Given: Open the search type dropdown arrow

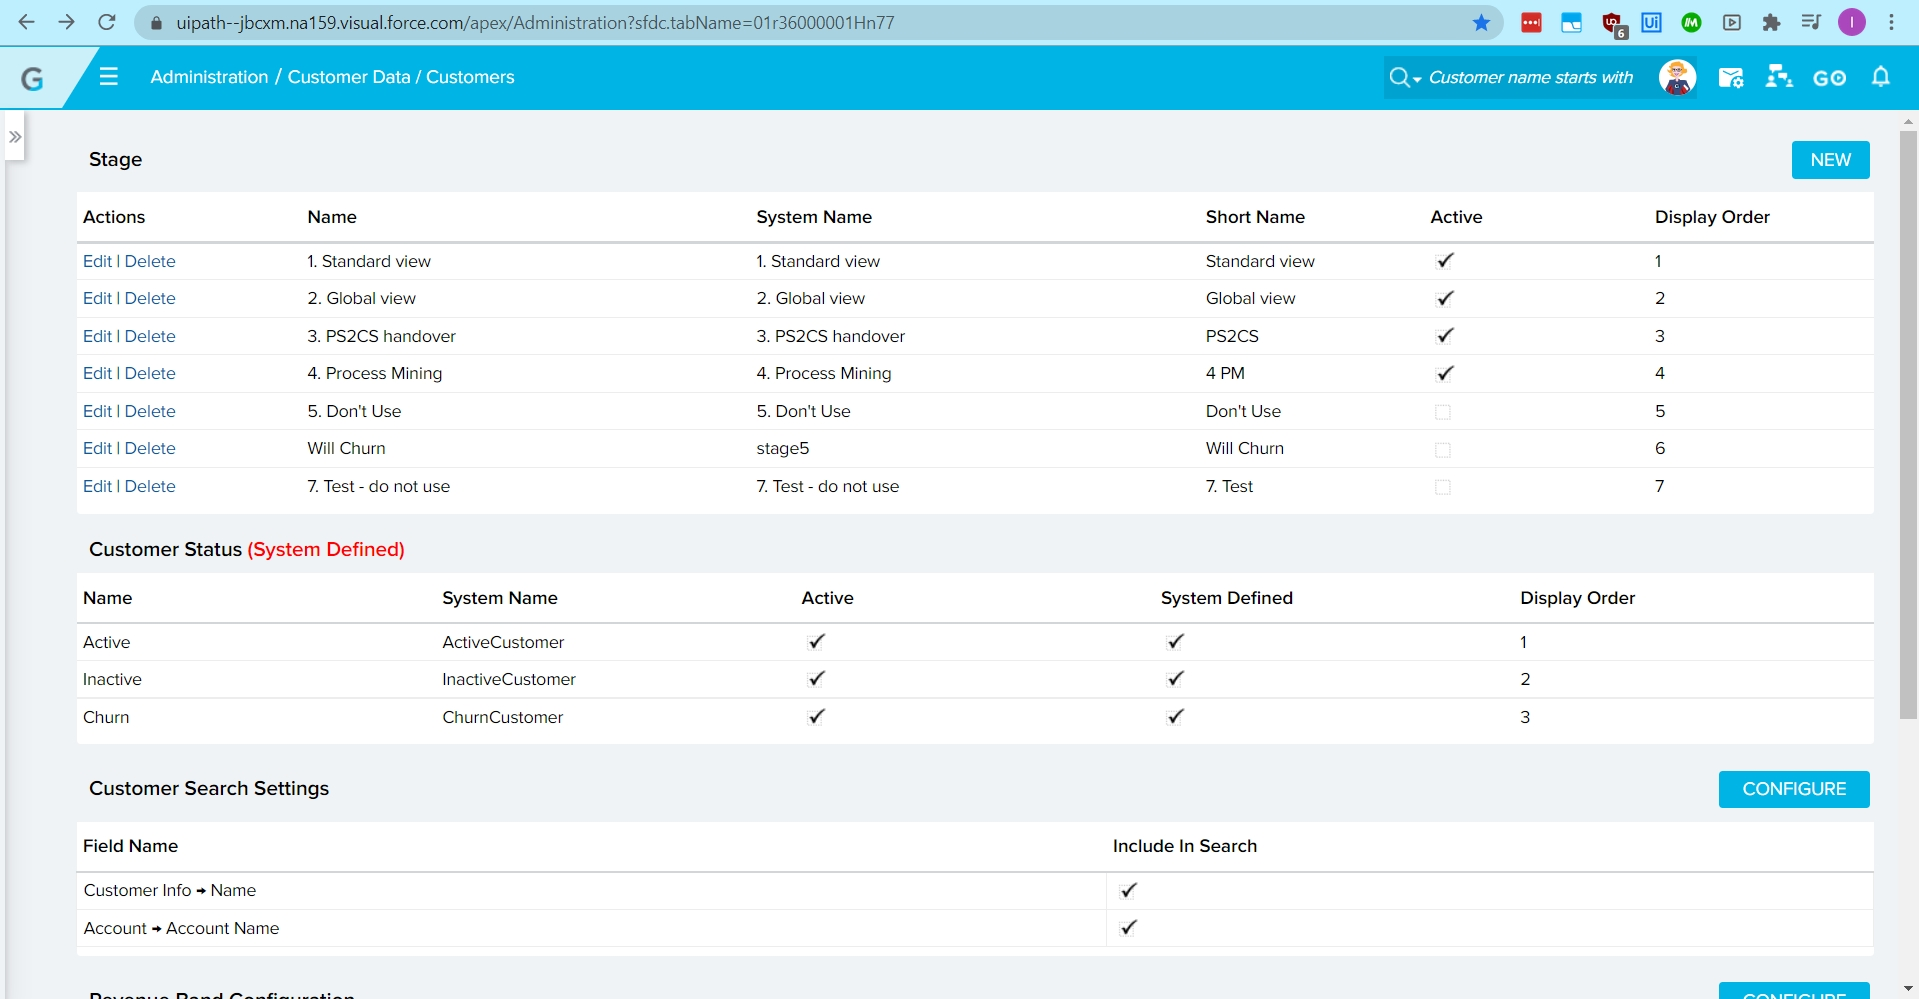Looking at the screenshot, I should (1417, 79).
